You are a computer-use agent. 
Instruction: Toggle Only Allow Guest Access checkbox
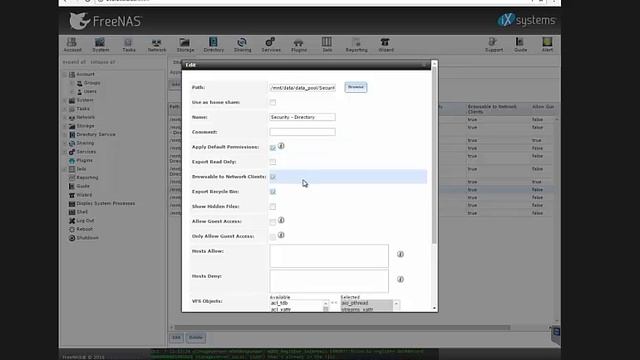(273, 237)
